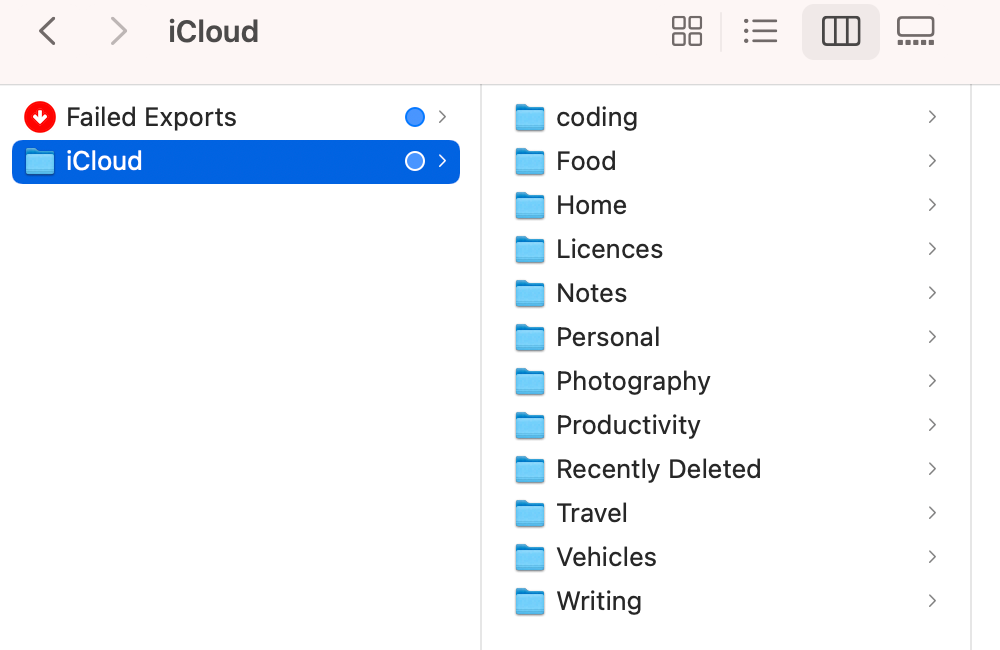Switch to gallery view
Viewport: 1000px width, 650px height.
916,31
